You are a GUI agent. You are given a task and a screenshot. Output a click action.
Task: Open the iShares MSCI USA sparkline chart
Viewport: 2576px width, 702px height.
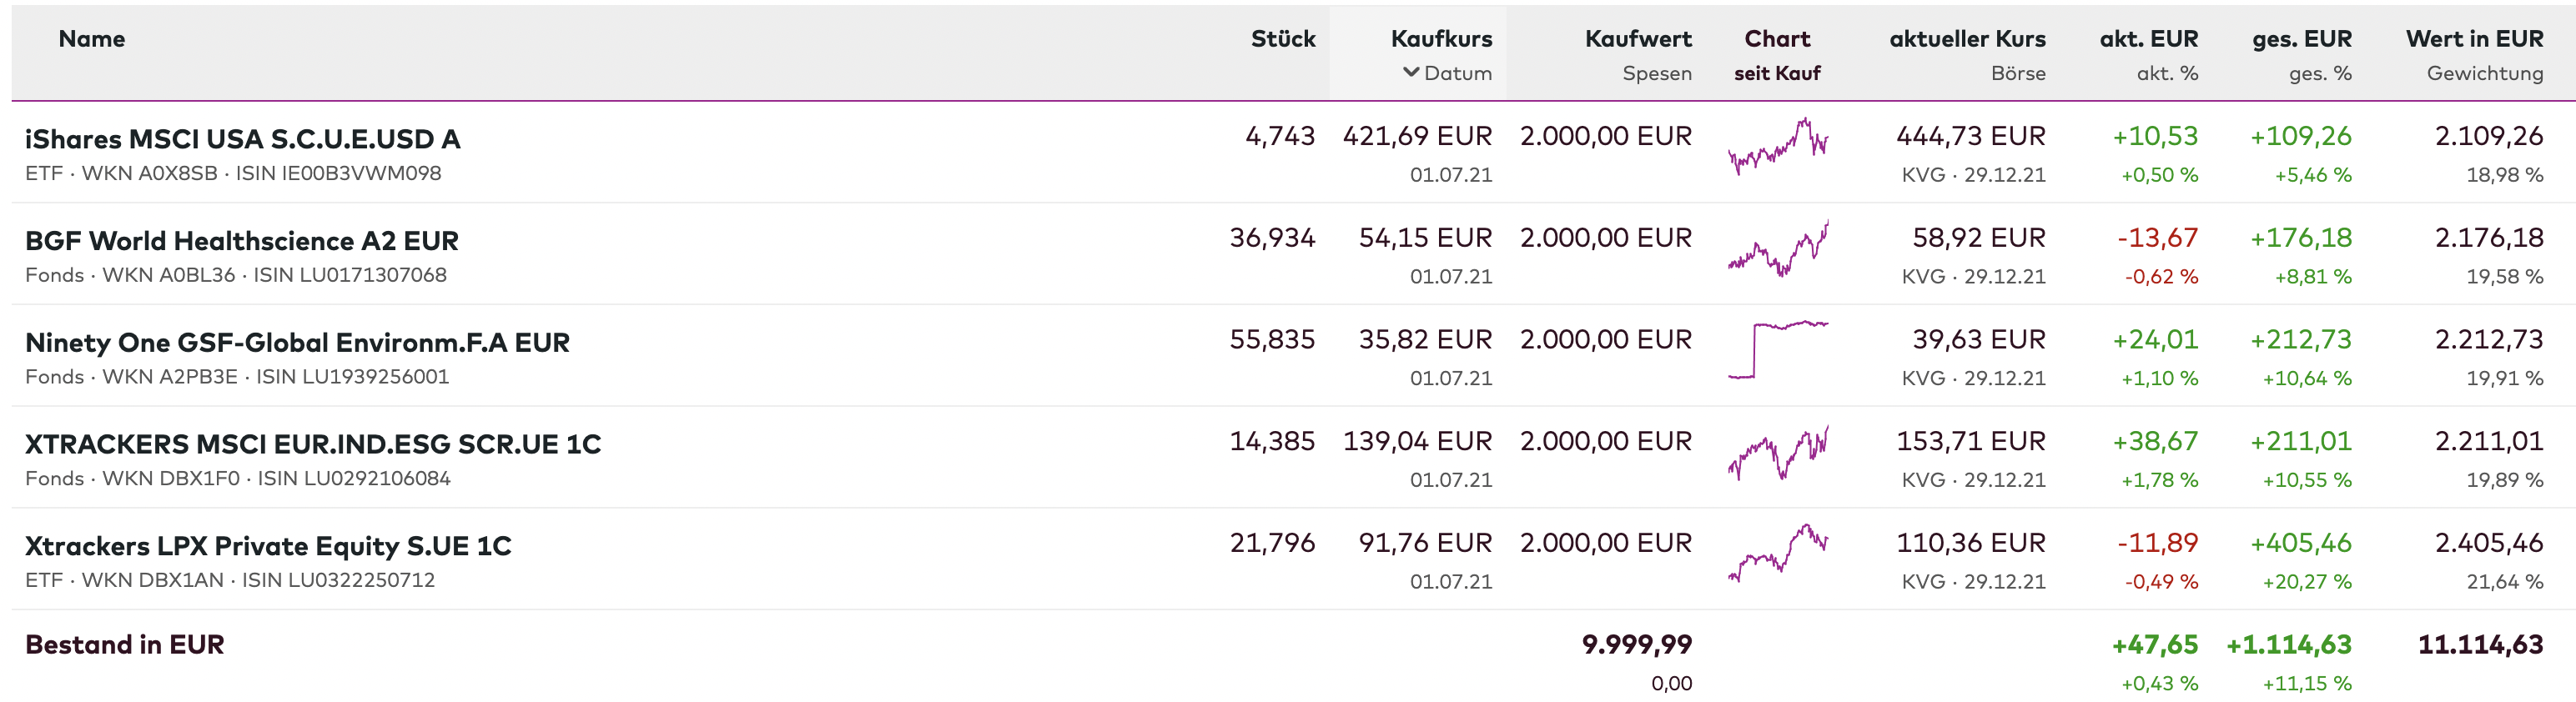[1778, 147]
